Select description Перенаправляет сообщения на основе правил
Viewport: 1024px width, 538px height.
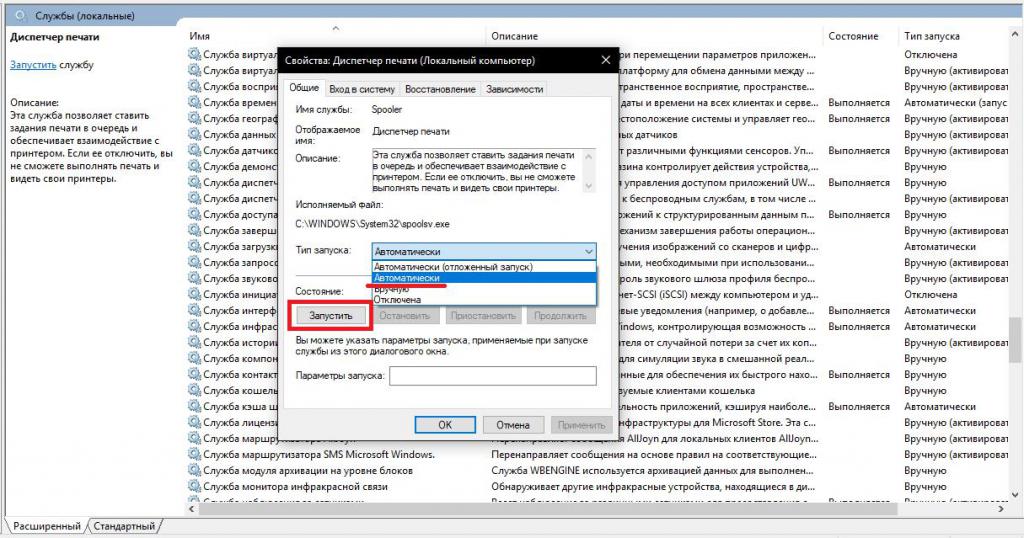click(x=652, y=454)
